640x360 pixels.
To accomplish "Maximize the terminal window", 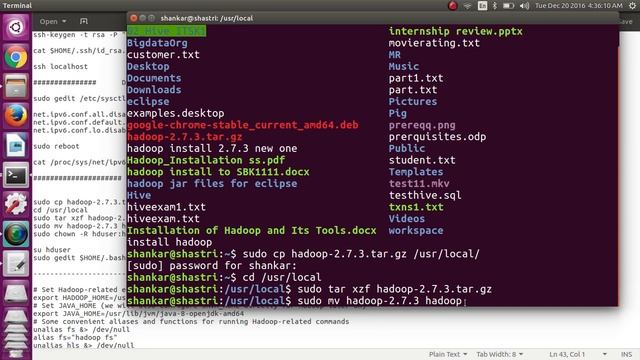I will click(151, 18).
